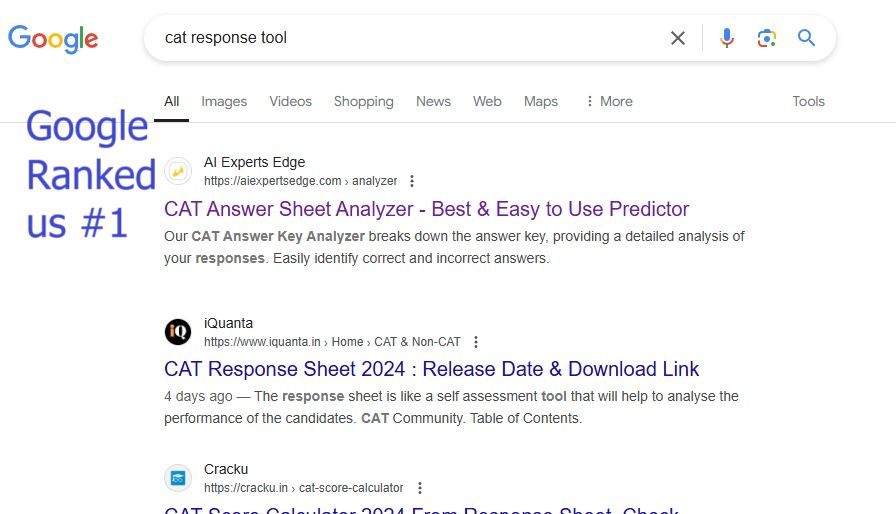Viewport: 896px width, 514px height.
Task: Switch to the Images tab
Action: click(224, 101)
